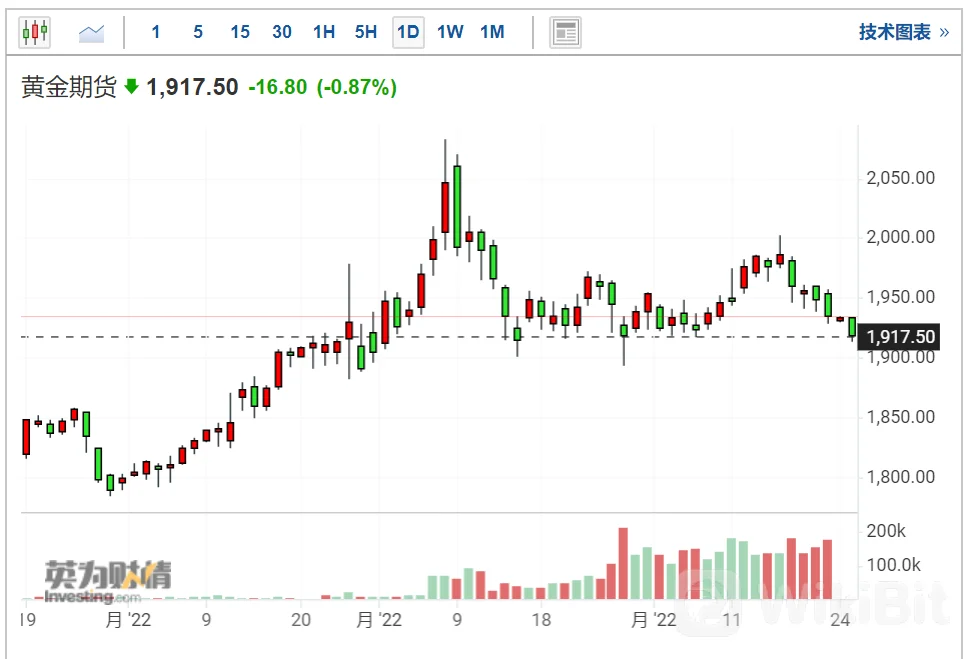Click the 1,950.00 axis label
The height and width of the screenshot is (659, 967).
point(900,297)
